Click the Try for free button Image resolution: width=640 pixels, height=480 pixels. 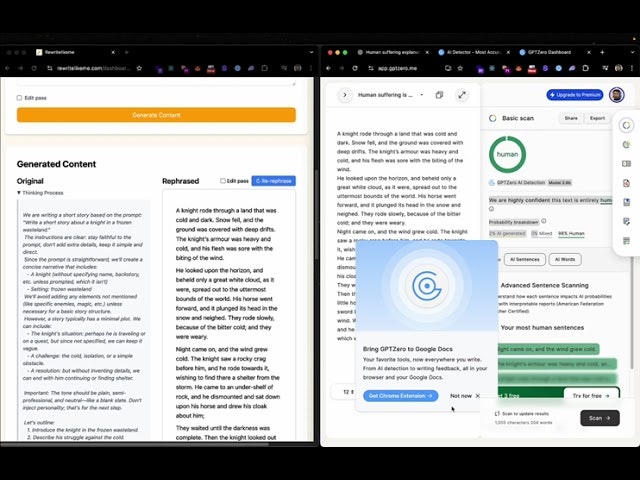(x=591, y=396)
